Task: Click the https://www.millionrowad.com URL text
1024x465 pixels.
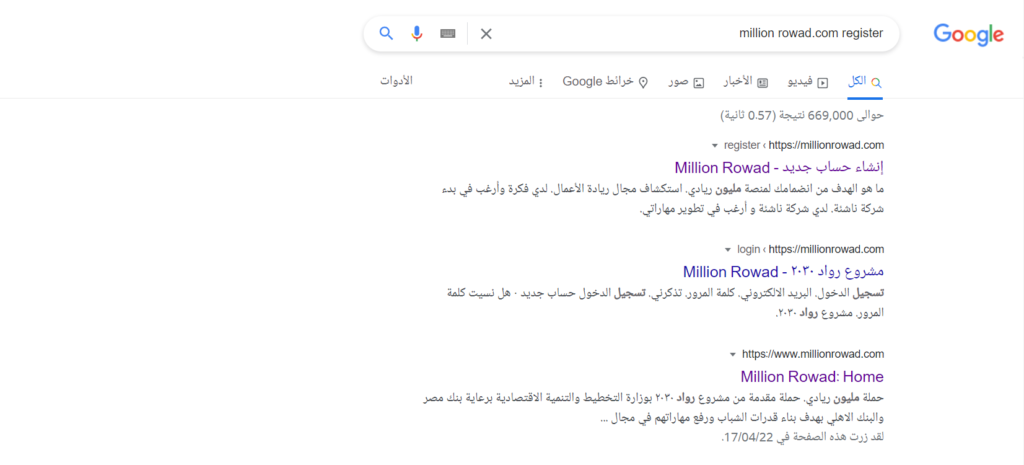Action: pos(813,354)
